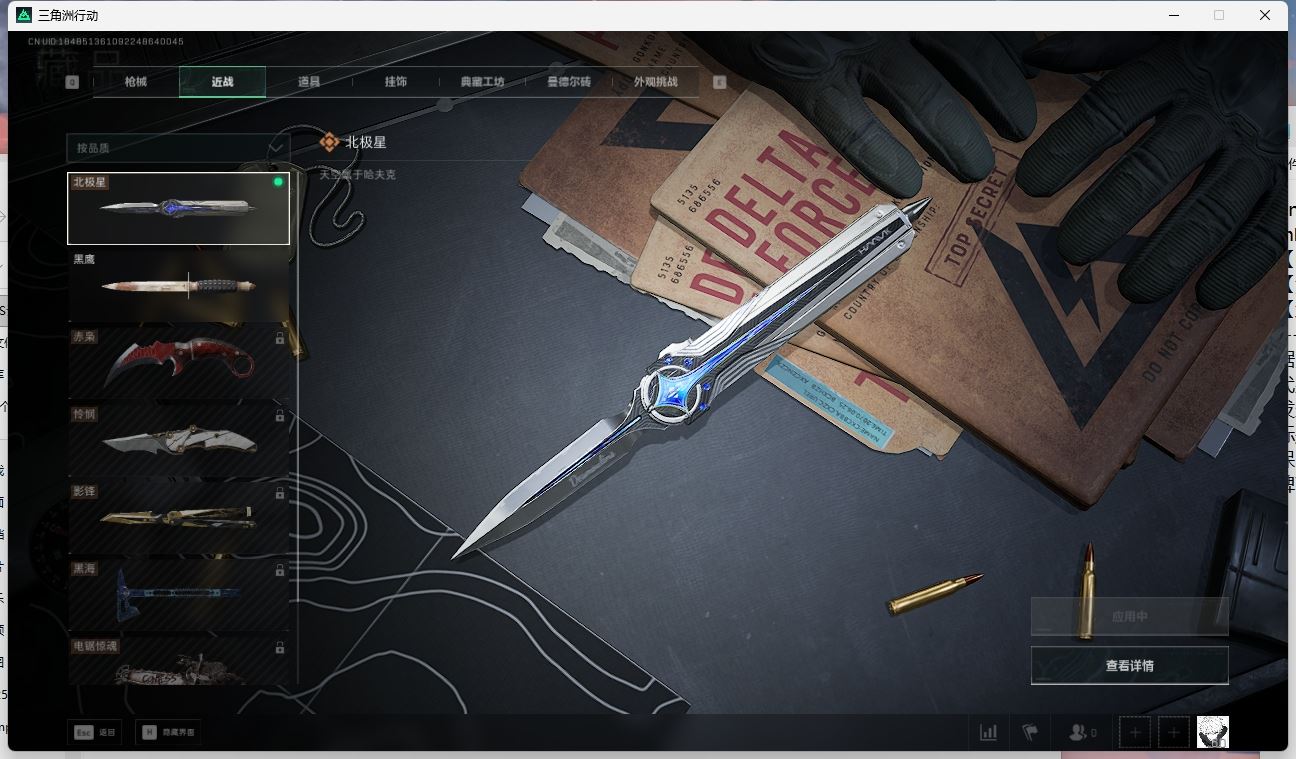Image resolution: width=1296 pixels, height=759 pixels.
Task: Click the Q key previous-tab icon
Action: pyautogui.click(x=72, y=82)
